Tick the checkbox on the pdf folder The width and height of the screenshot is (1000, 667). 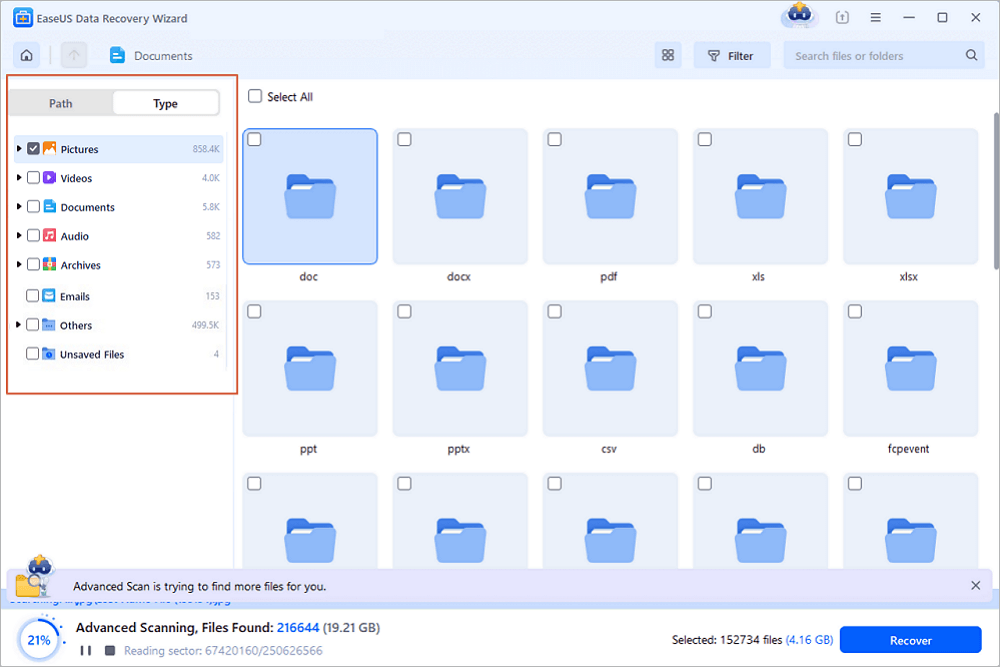coord(554,140)
